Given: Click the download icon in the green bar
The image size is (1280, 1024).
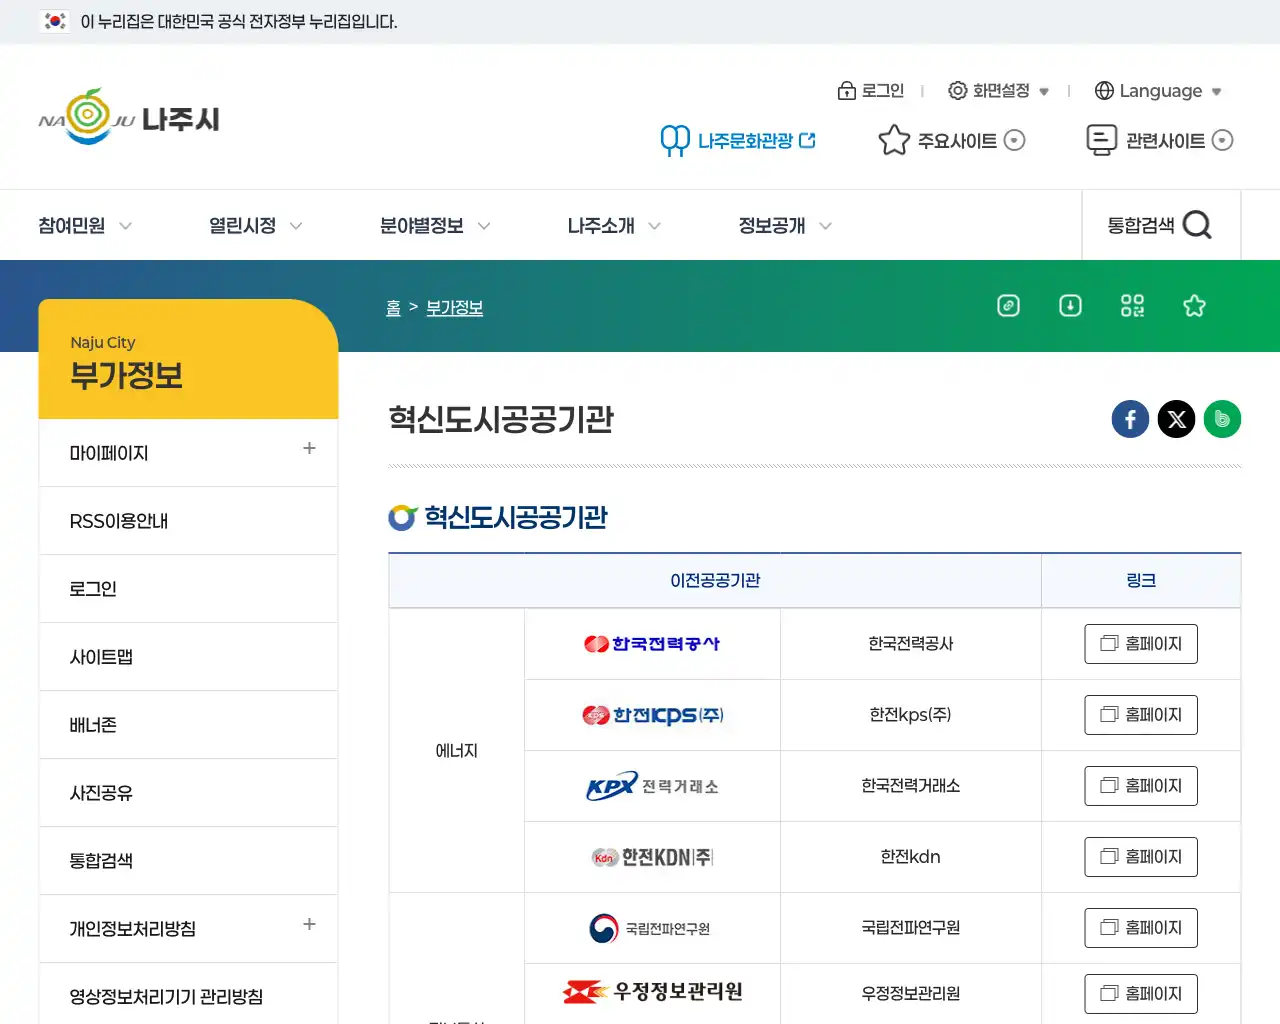Looking at the screenshot, I should 1070,306.
